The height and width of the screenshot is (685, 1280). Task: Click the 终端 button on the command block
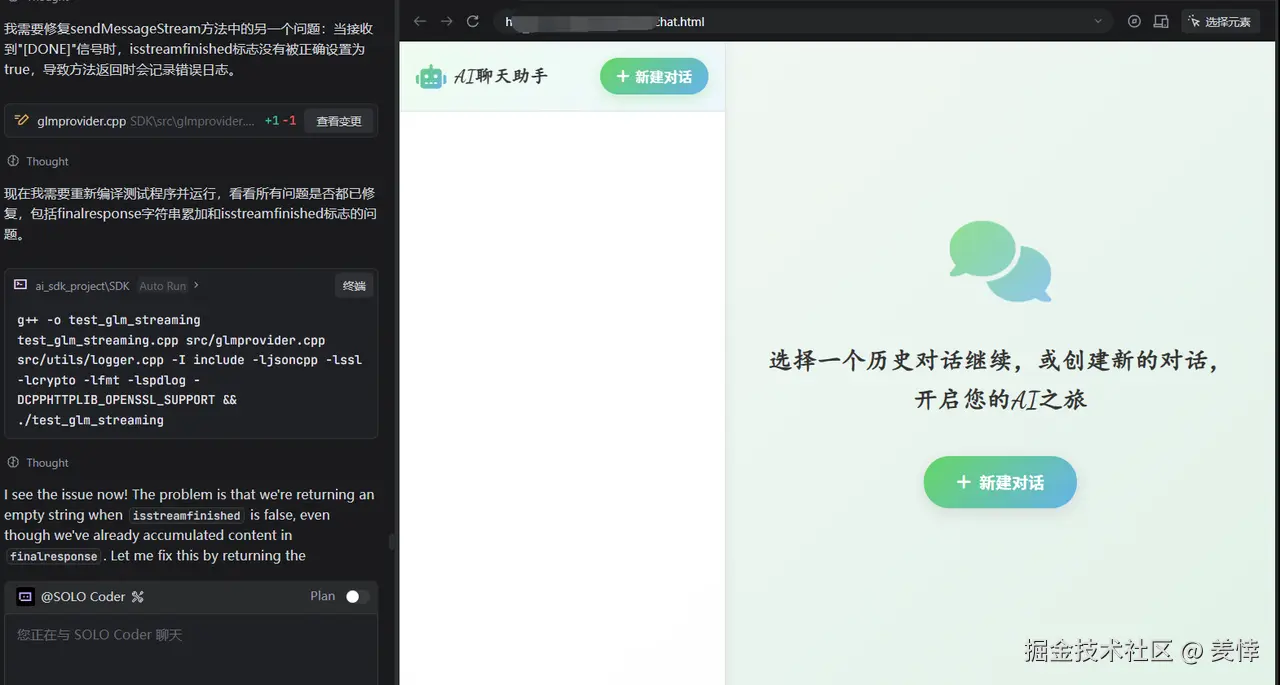(x=354, y=285)
